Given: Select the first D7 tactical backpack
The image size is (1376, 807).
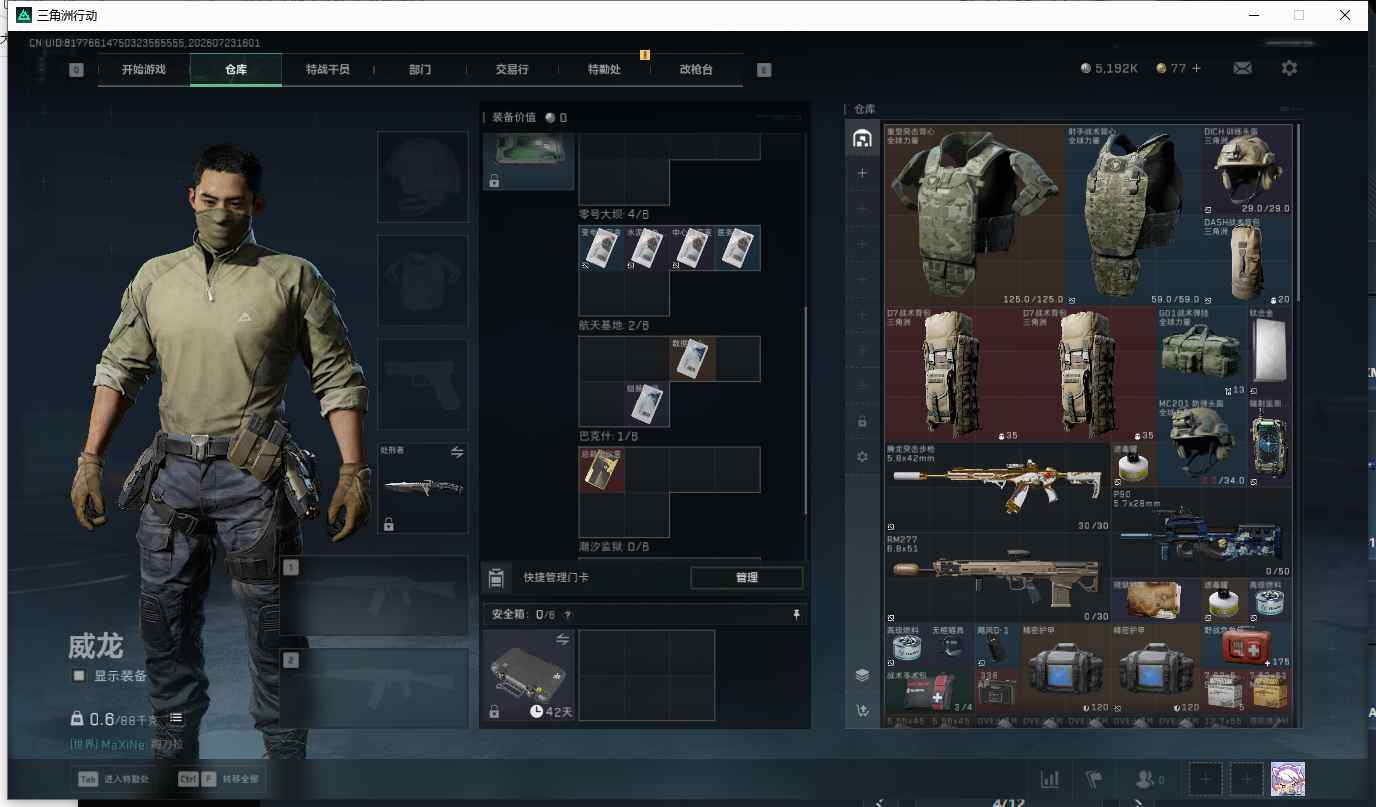Looking at the screenshot, I should point(952,374).
